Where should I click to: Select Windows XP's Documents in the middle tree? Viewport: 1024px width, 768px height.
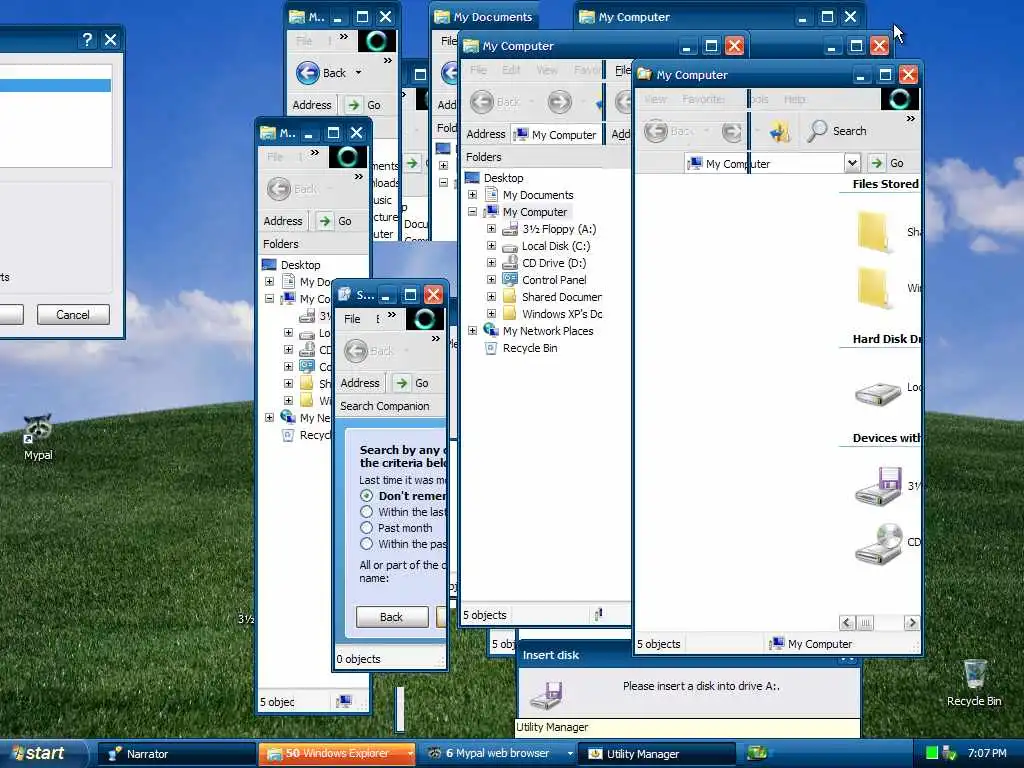click(x=562, y=314)
